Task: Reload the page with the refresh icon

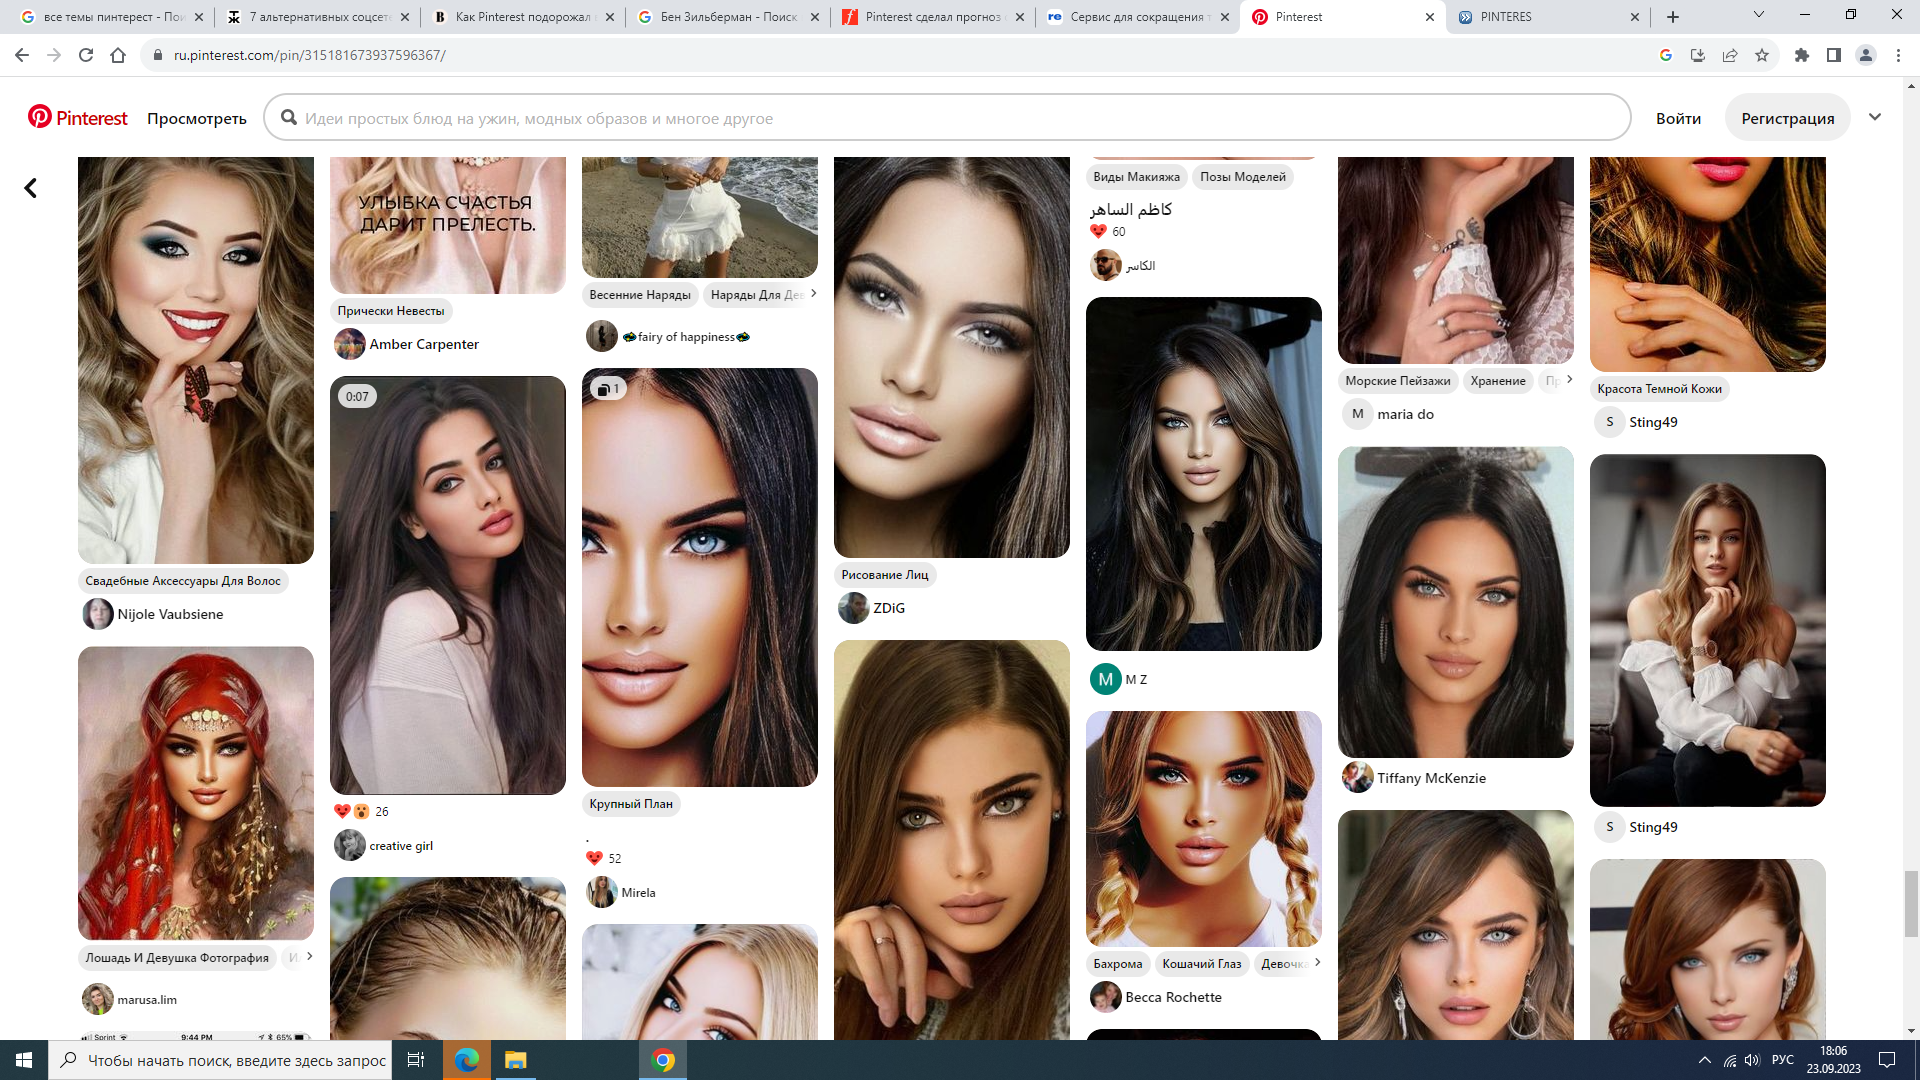Action: coord(86,55)
